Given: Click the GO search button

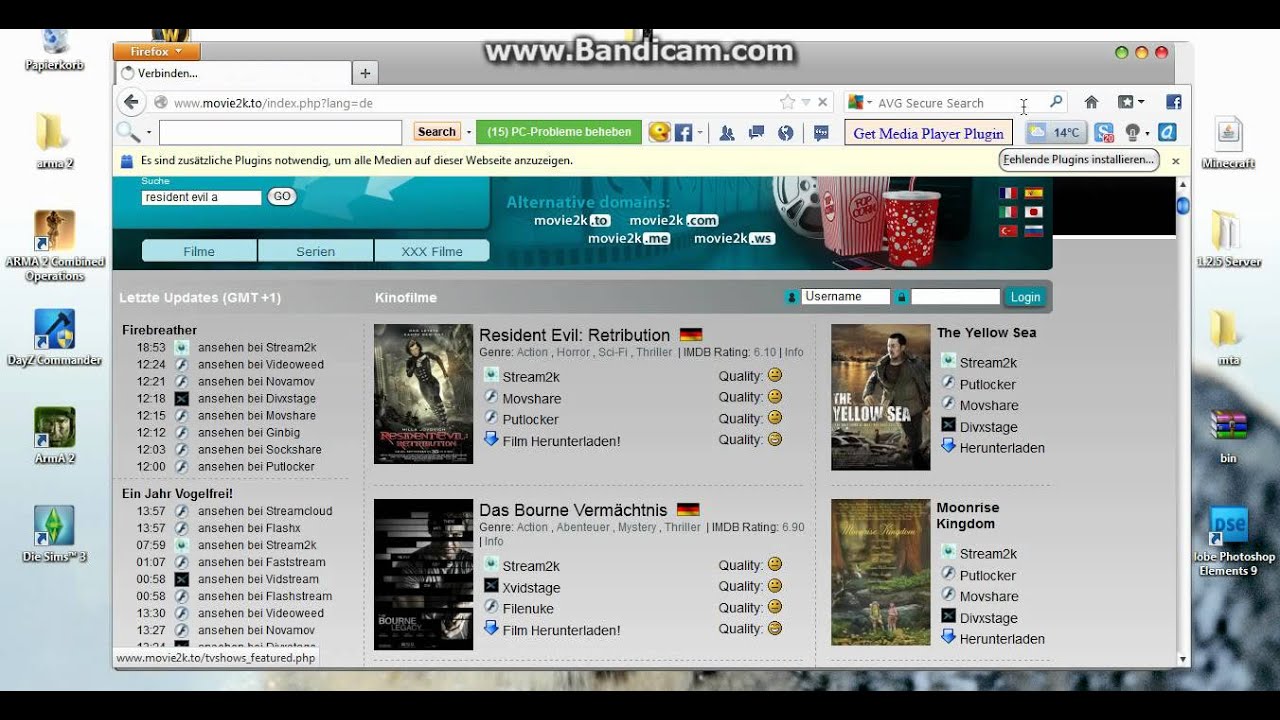Looking at the screenshot, I should (282, 197).
